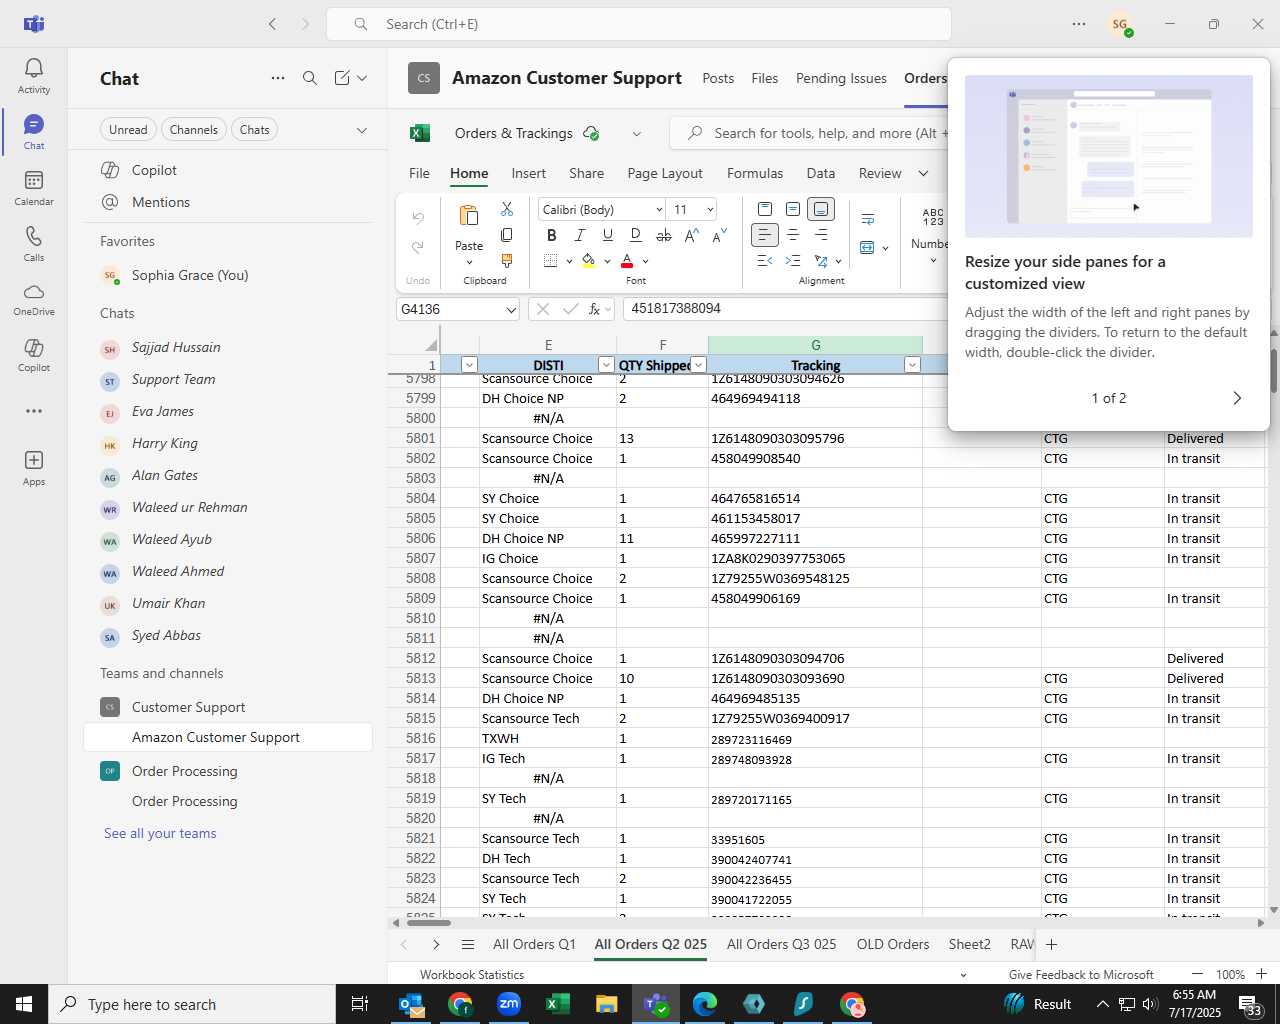Toggle italic formatting
Screen dimensions: 1280x1024
pos(579,235)
